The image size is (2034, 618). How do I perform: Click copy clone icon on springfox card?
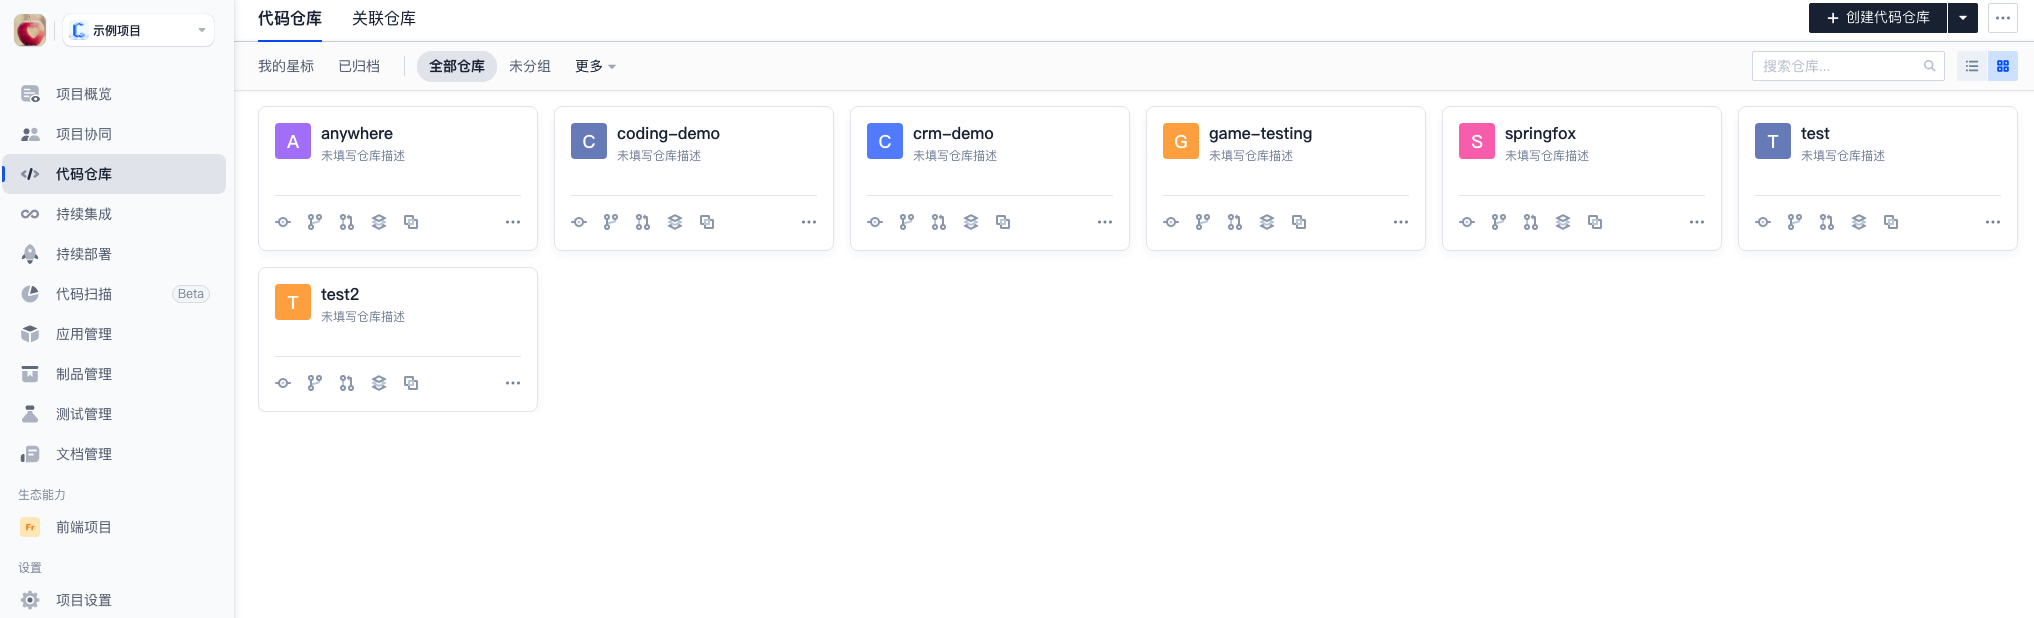click(x=1595, y=222)
